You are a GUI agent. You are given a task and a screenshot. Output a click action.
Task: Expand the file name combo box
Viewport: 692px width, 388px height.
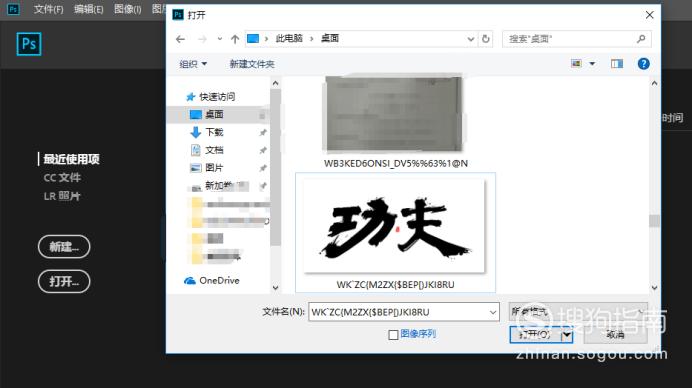pos(493,313)
